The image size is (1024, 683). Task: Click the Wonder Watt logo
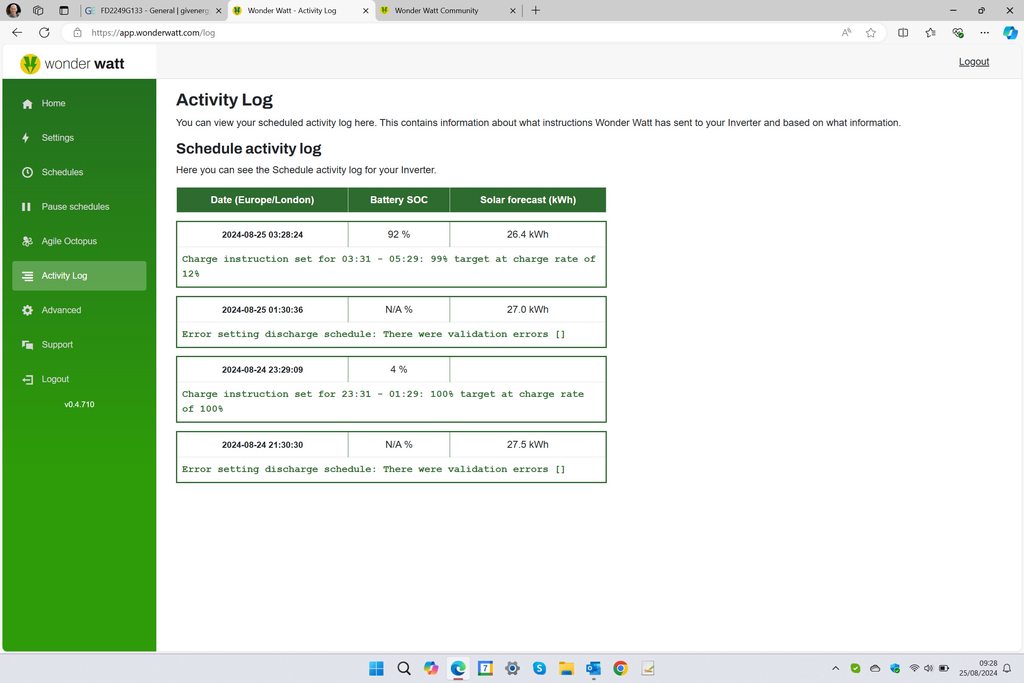72,64
